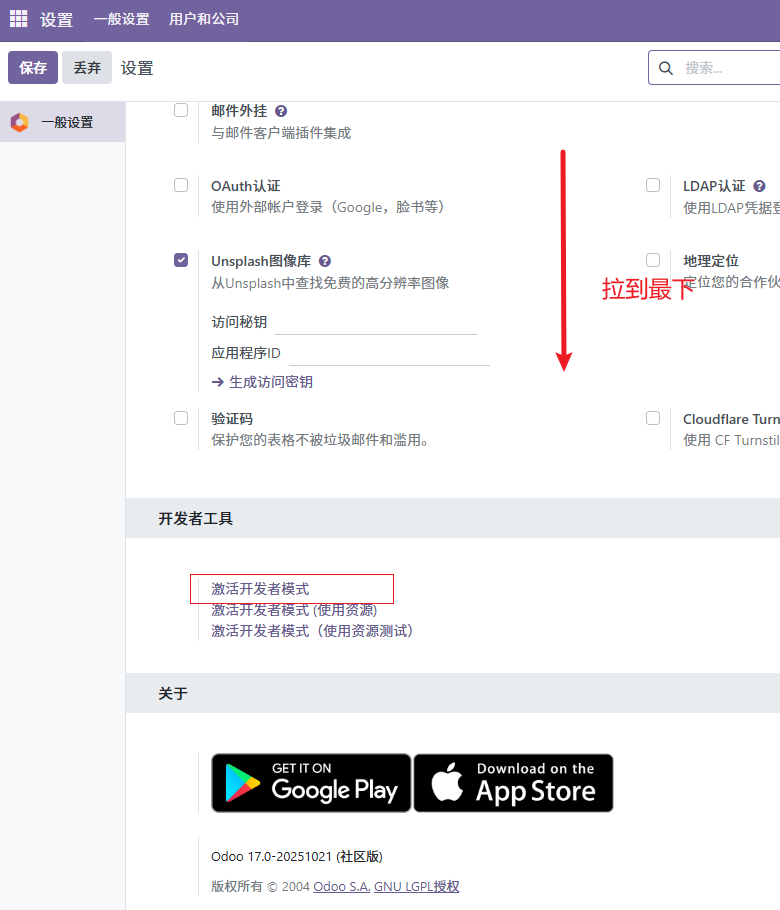The height and width of the screenshot is (910, 780).
Task: Open the 用户和公司 top menu
Action: (x=204, y=19)
